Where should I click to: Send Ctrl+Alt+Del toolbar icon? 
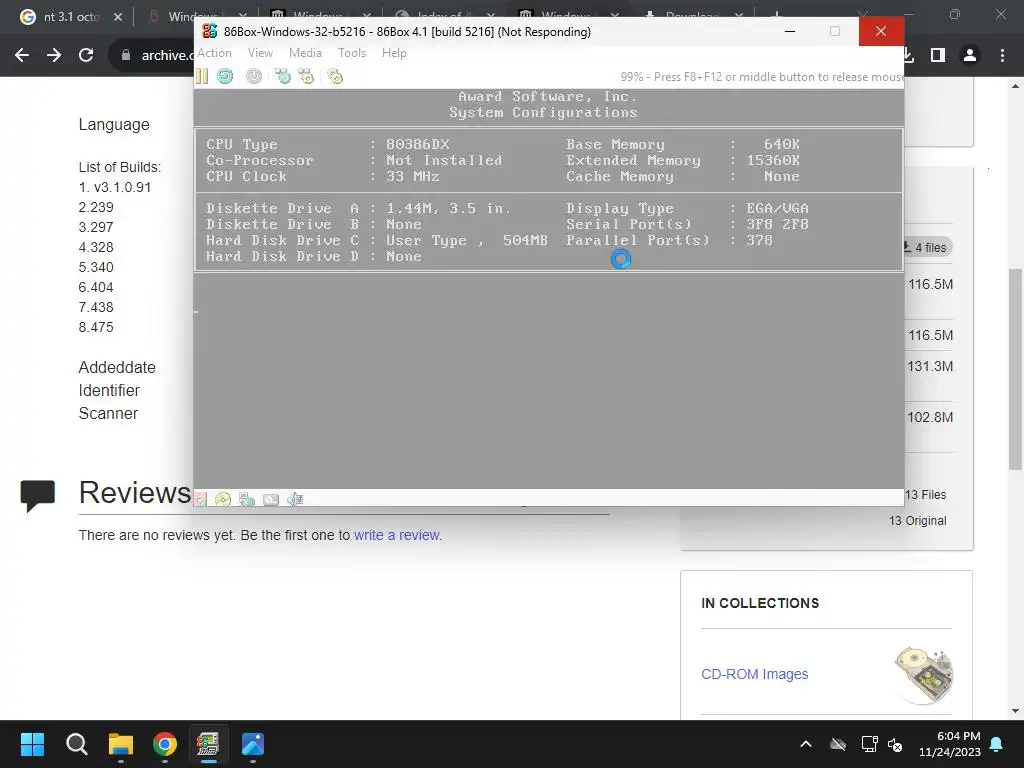[x=283, y=76]
